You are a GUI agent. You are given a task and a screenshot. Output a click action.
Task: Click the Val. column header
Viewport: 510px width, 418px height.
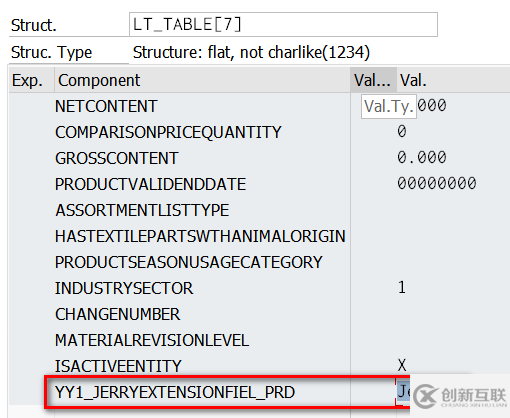[x=453, y=80]
